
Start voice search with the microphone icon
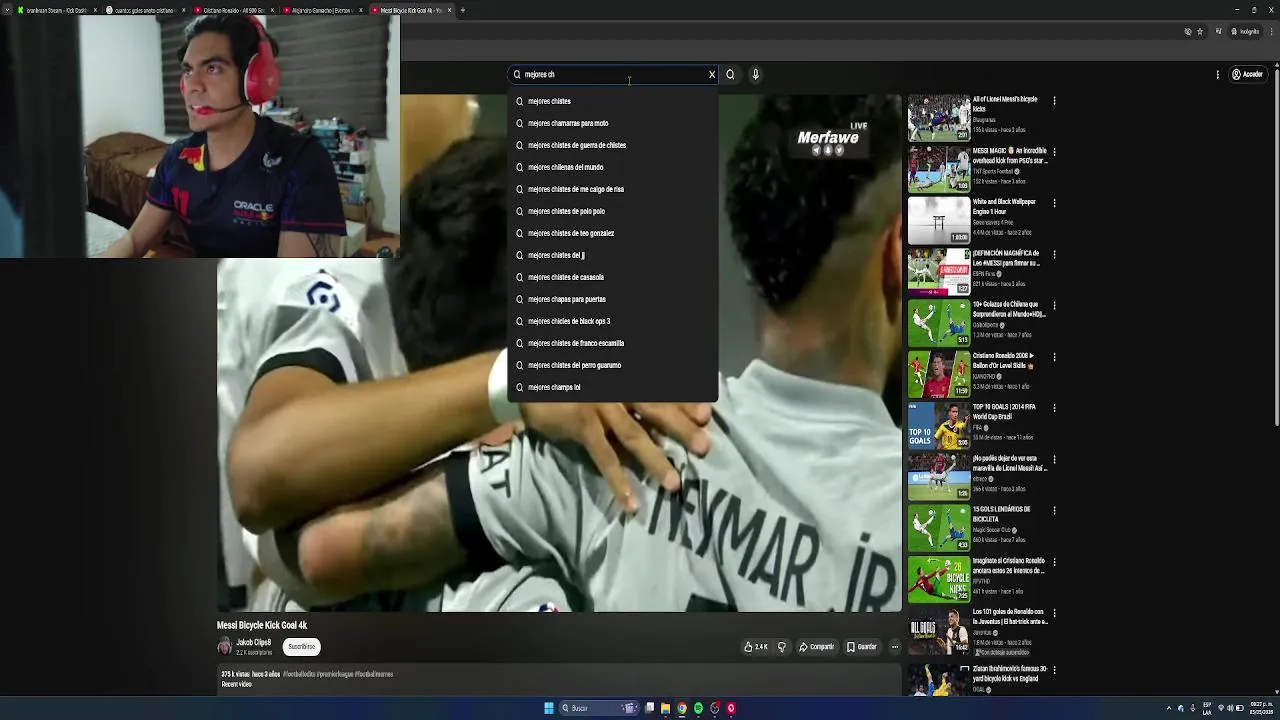click(755, 74)
